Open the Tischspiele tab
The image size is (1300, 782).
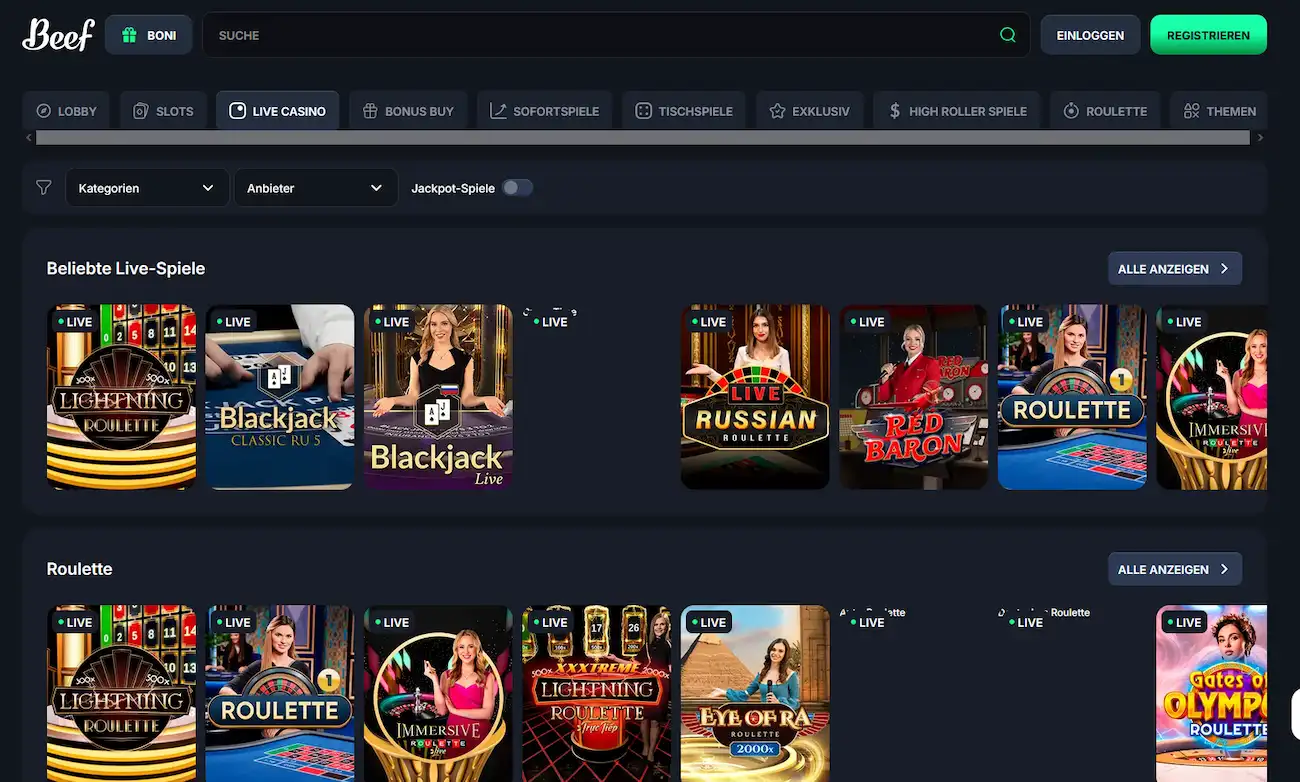684,111
